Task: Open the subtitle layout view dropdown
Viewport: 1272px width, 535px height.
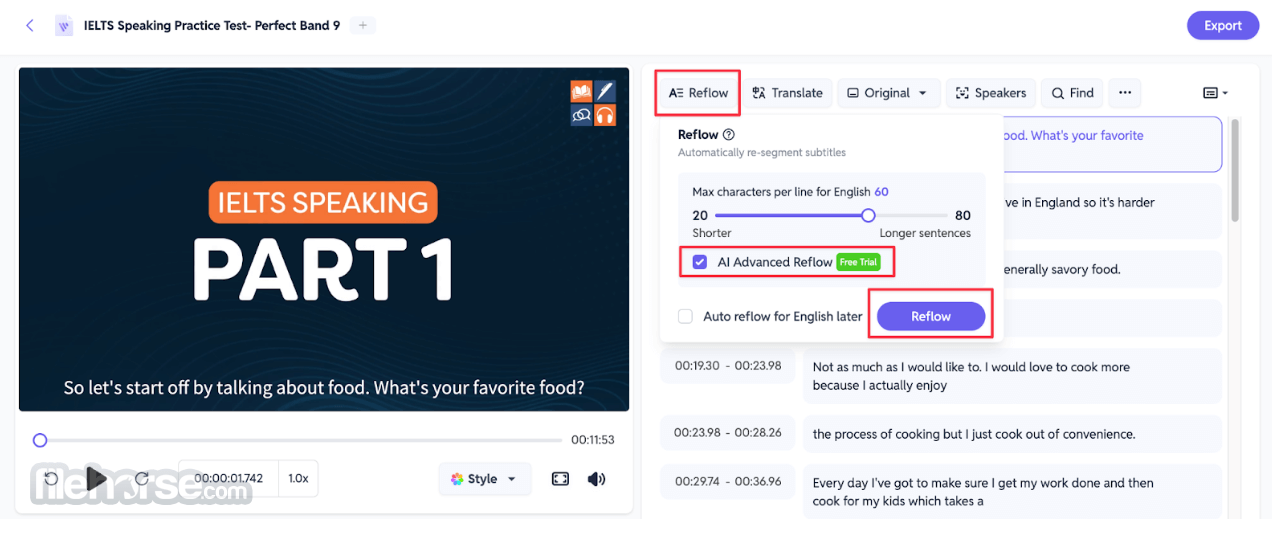Action: point(1215,93)
